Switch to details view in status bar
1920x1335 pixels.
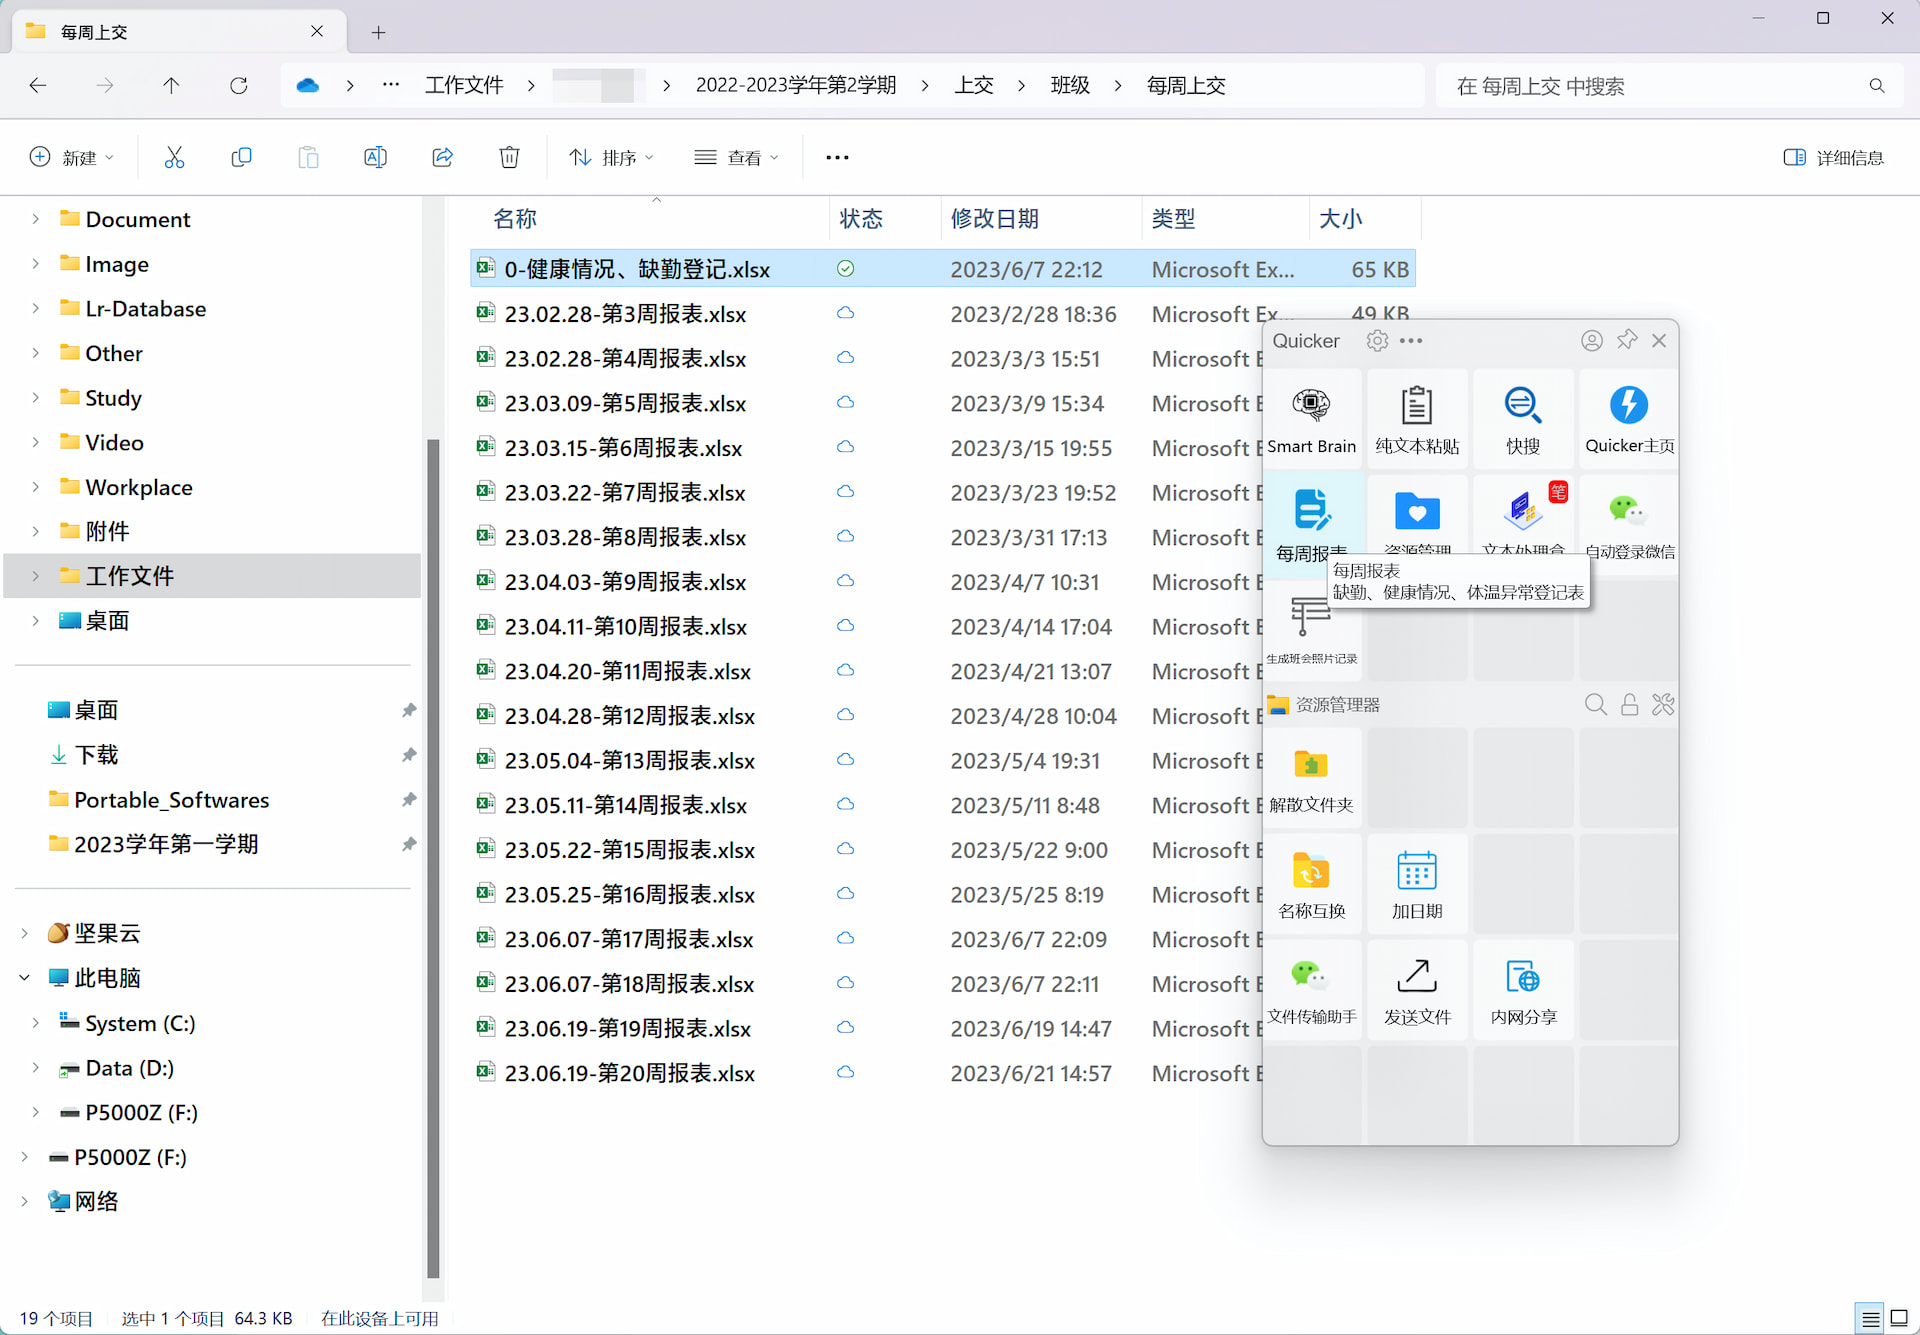pyautogui.click(x=1870, y=1318)
